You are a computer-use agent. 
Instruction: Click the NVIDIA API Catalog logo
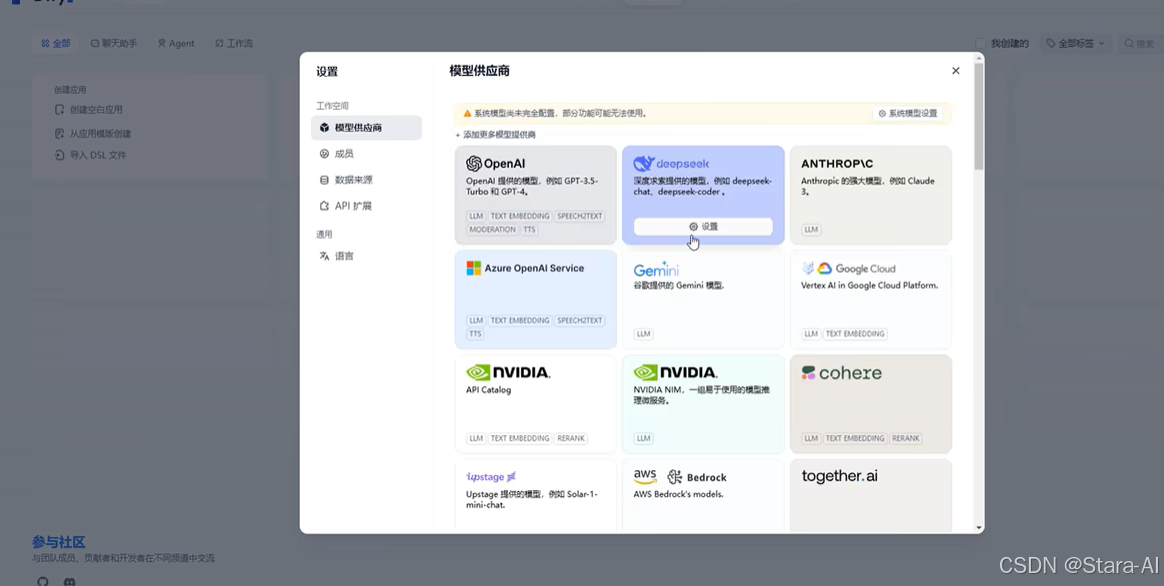pyautogui.click(x=508, y=372)
